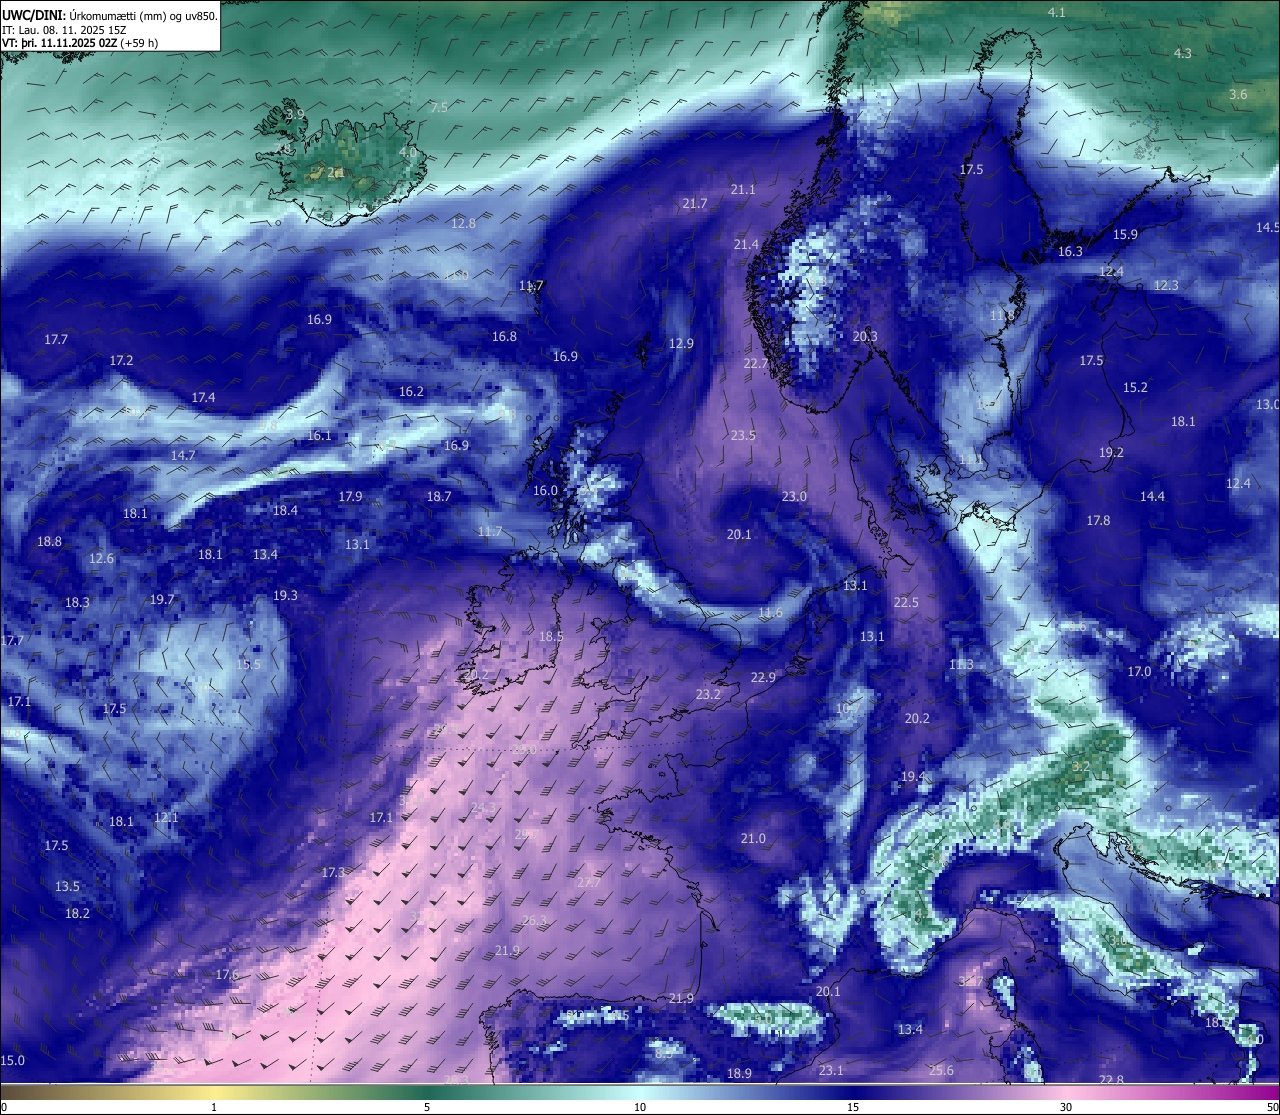Click the map value 23.1
1280x1115 pixels.
[x=831, y=1070]
